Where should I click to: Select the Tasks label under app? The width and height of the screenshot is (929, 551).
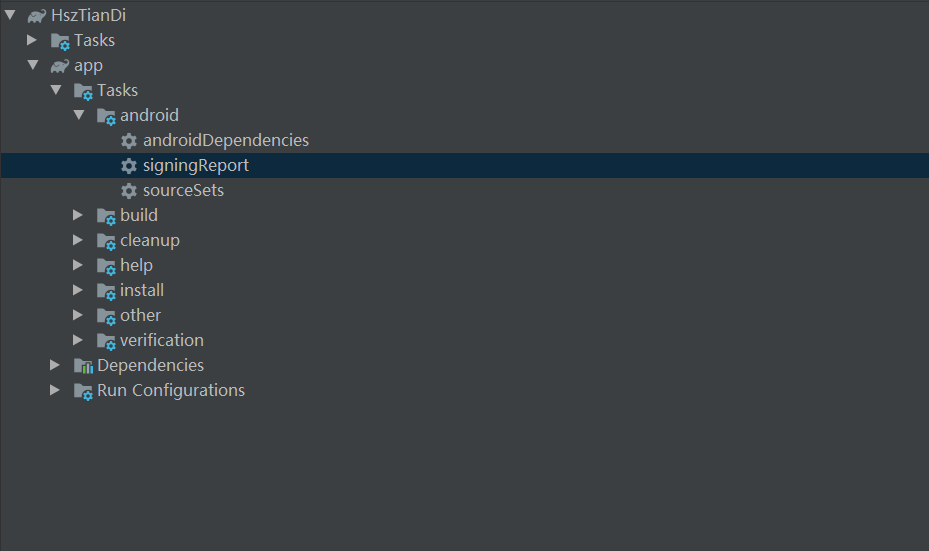tap(117, 90)
